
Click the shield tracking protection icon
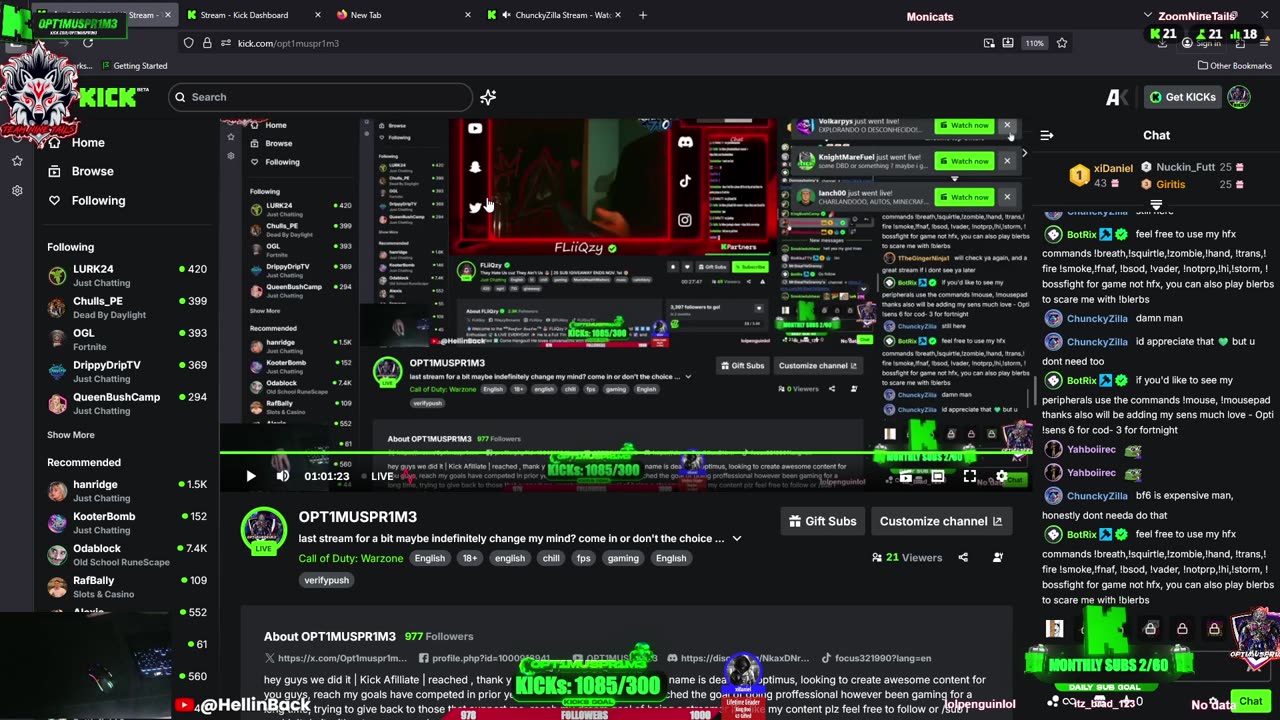188,43
